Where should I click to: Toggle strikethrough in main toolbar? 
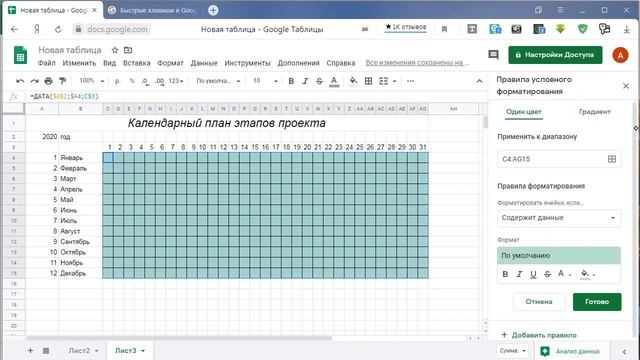(319, 81)
